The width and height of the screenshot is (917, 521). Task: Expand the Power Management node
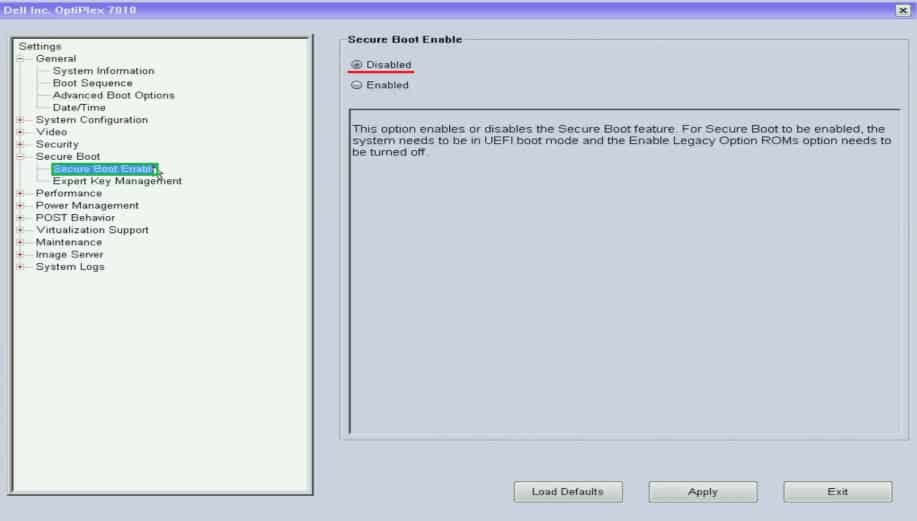[x=20, y=206]
